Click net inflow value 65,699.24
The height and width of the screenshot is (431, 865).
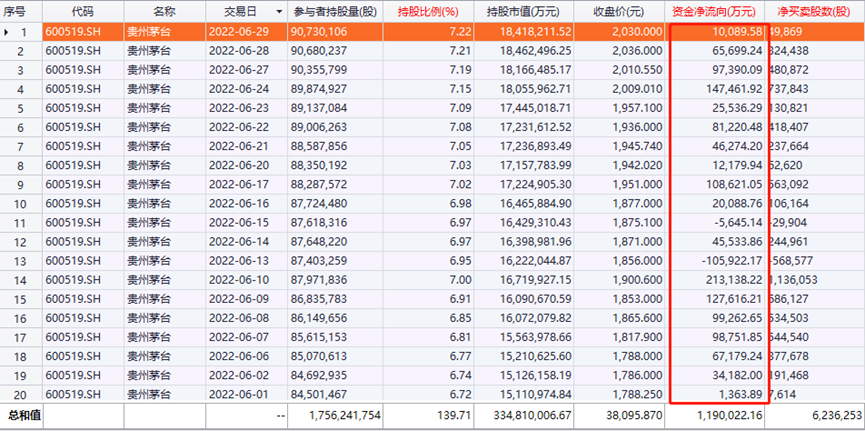point(736,51)
